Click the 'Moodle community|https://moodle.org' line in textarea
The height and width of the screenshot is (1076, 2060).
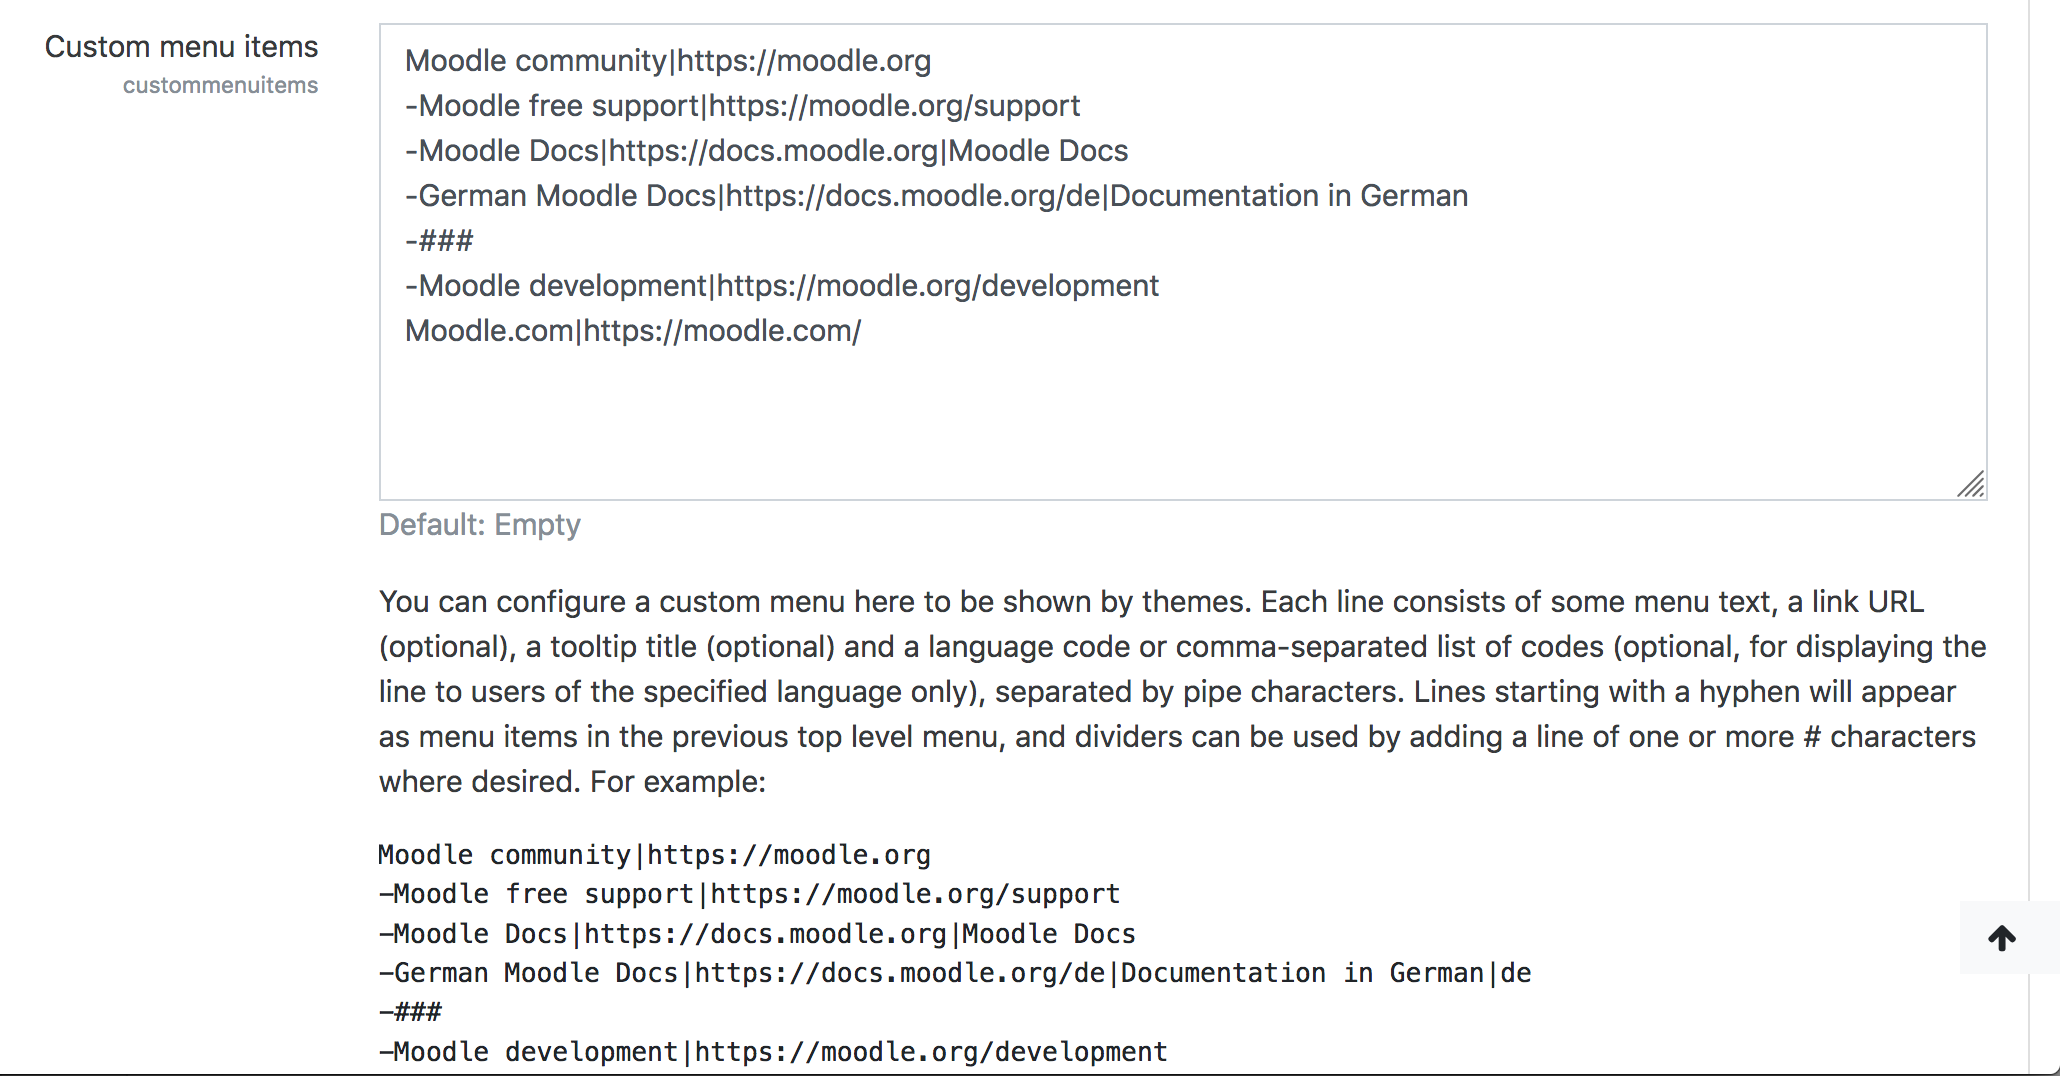[x=668, y=61]
